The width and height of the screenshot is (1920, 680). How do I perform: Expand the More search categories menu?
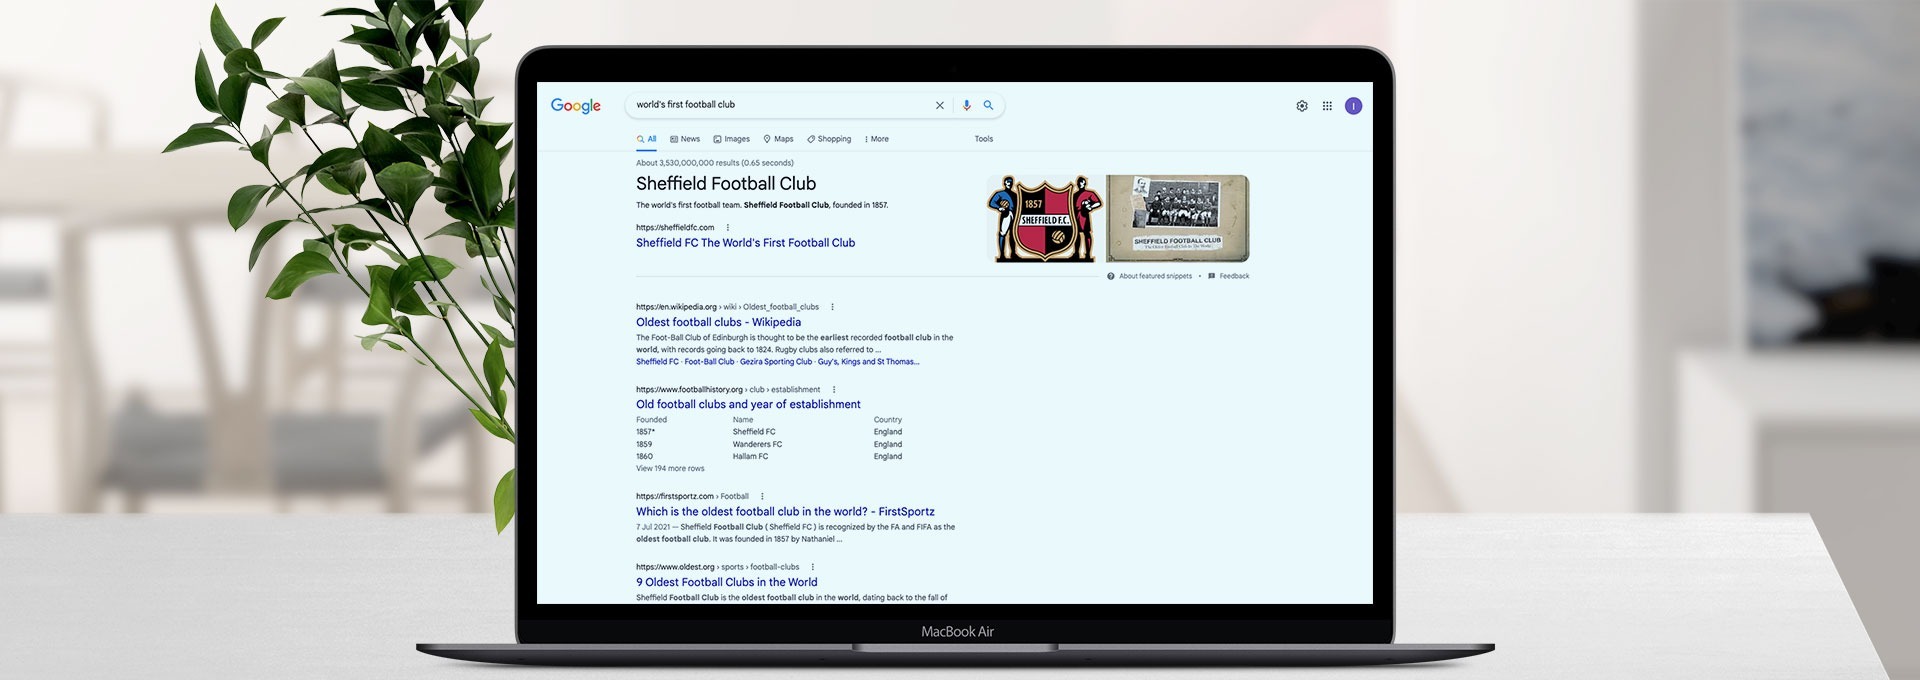point(876,139)
